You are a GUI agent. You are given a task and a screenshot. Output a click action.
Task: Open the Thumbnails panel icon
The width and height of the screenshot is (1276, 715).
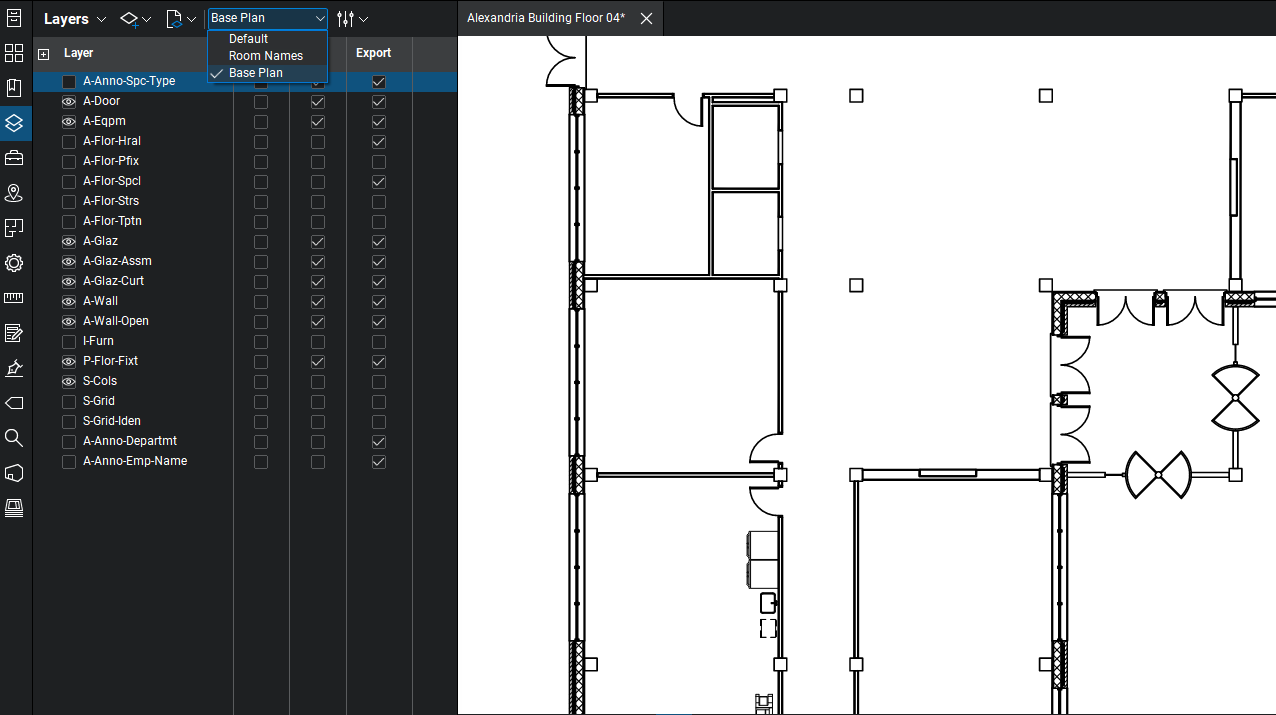[14, 53]
